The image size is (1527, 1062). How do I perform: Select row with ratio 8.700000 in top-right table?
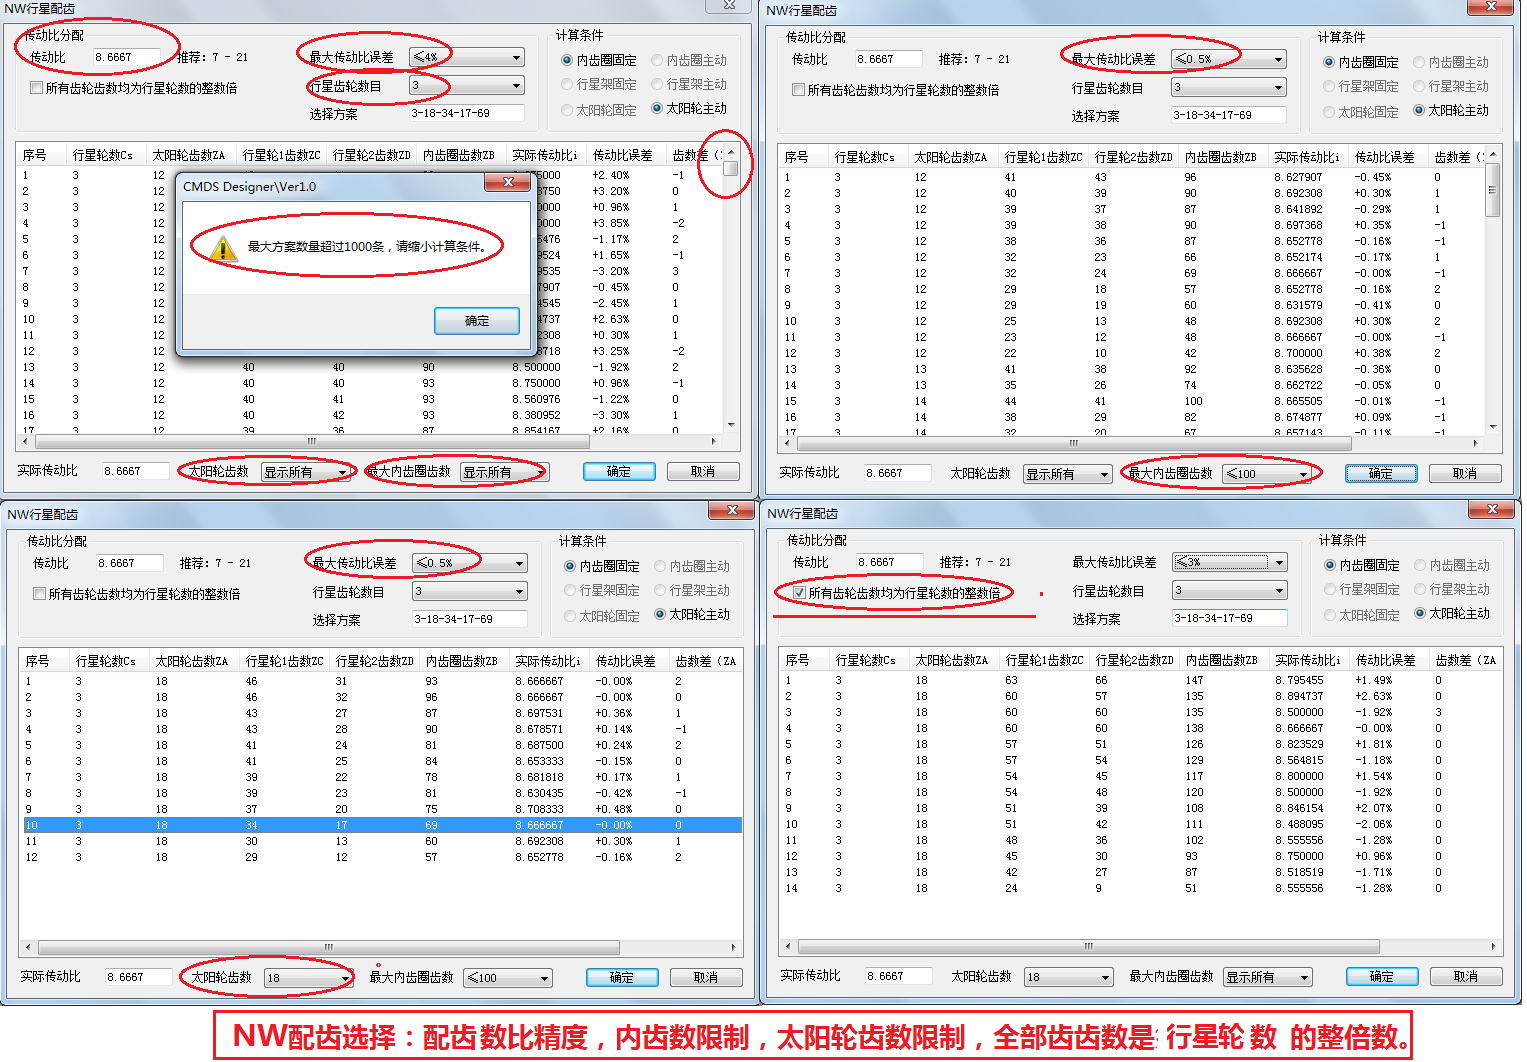(x=1132, y=353)
